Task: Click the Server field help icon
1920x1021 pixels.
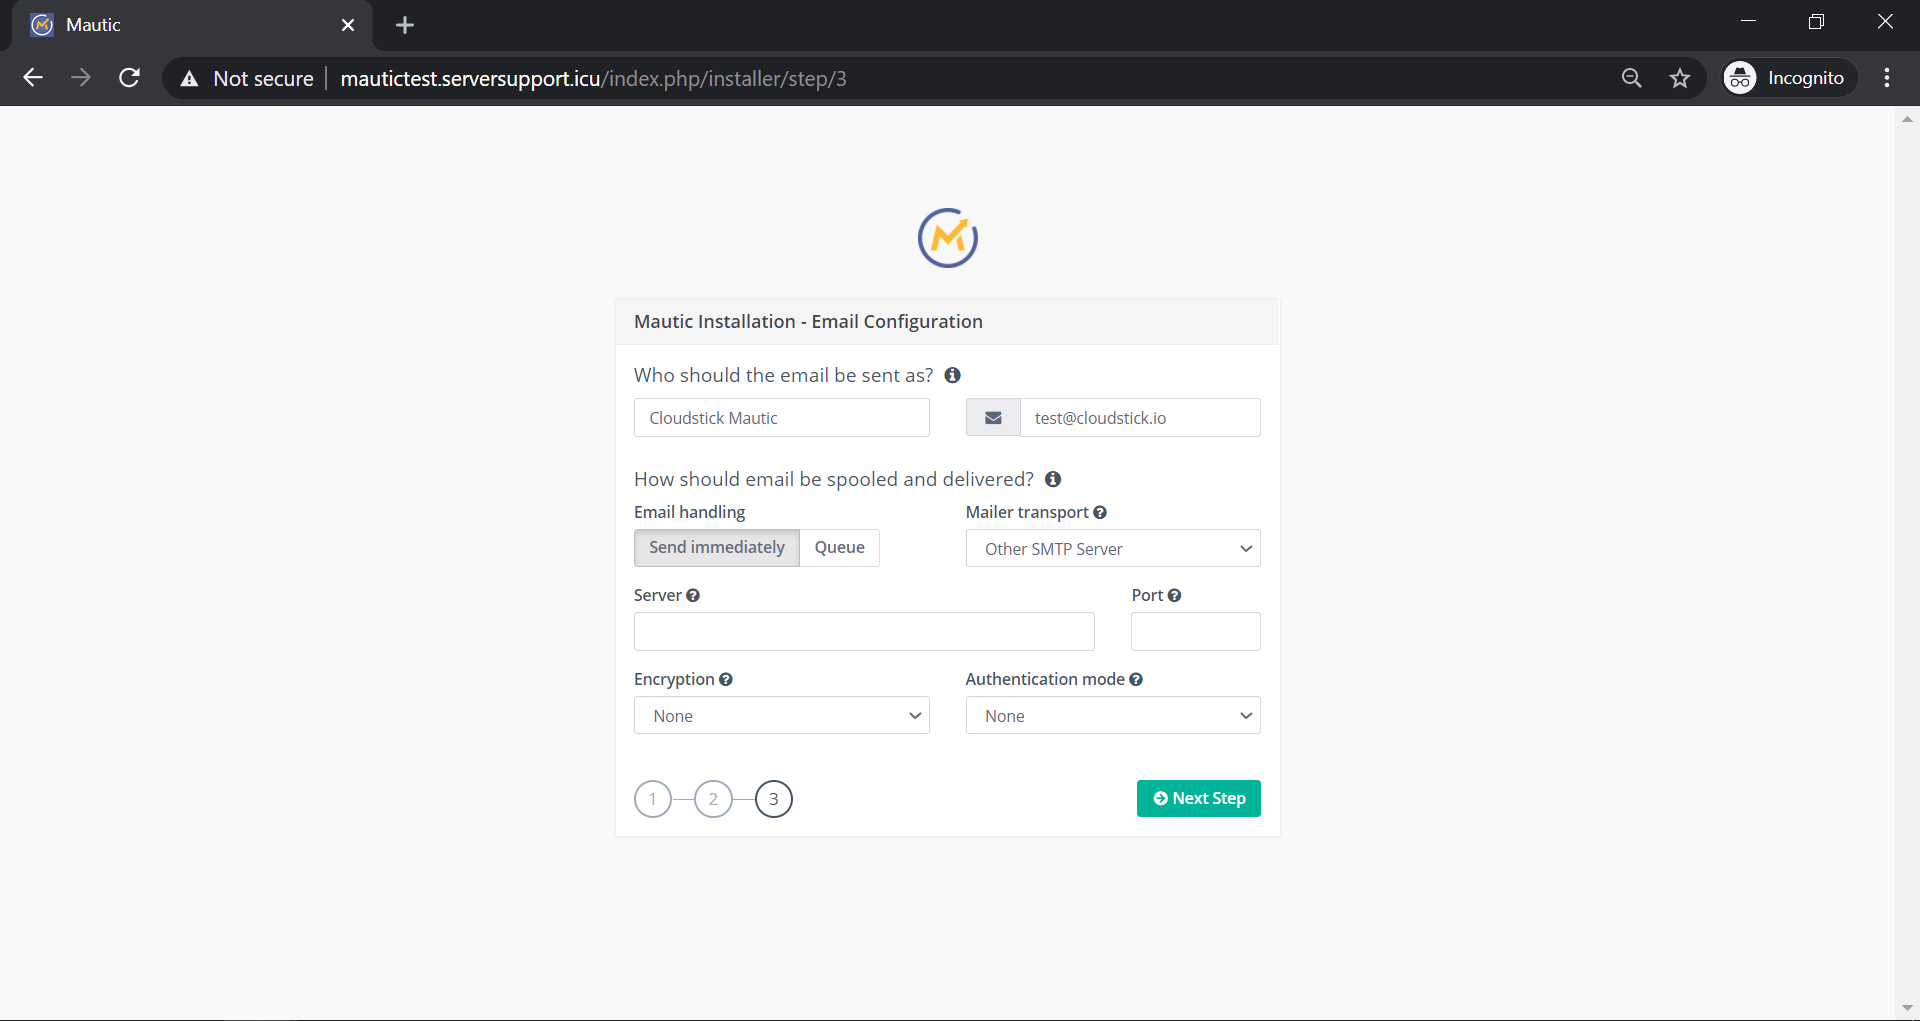Action: click(693, 595)
